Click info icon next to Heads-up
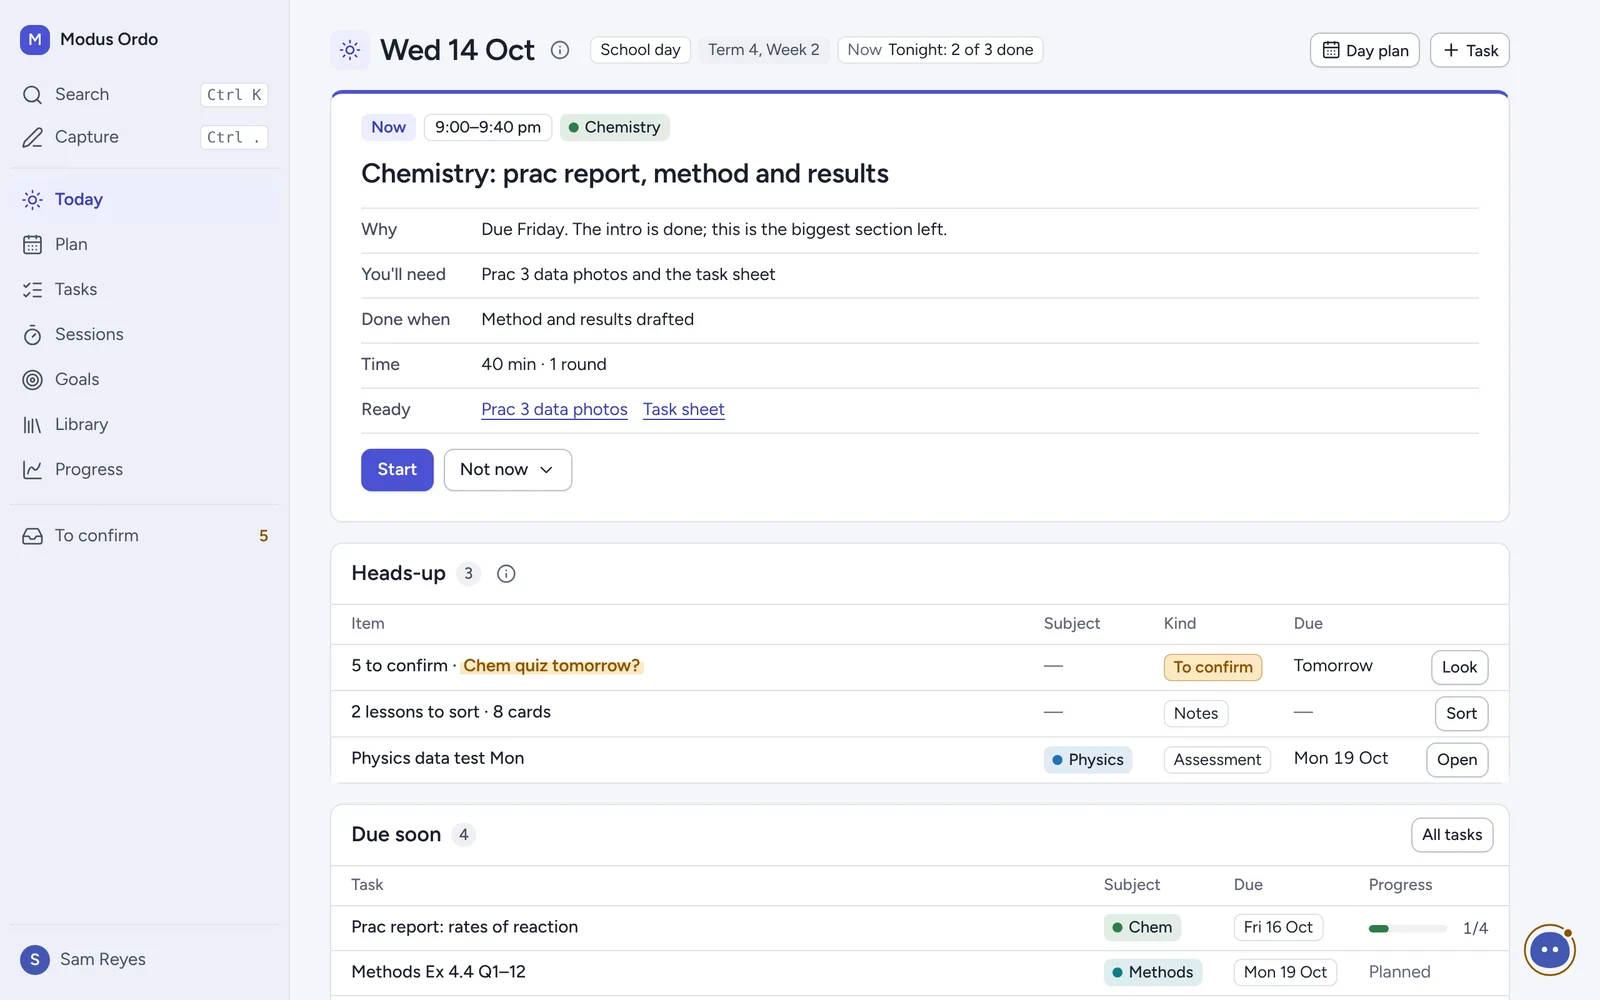This screenshot has width=1600, height=1000. (x=506, y=574)
